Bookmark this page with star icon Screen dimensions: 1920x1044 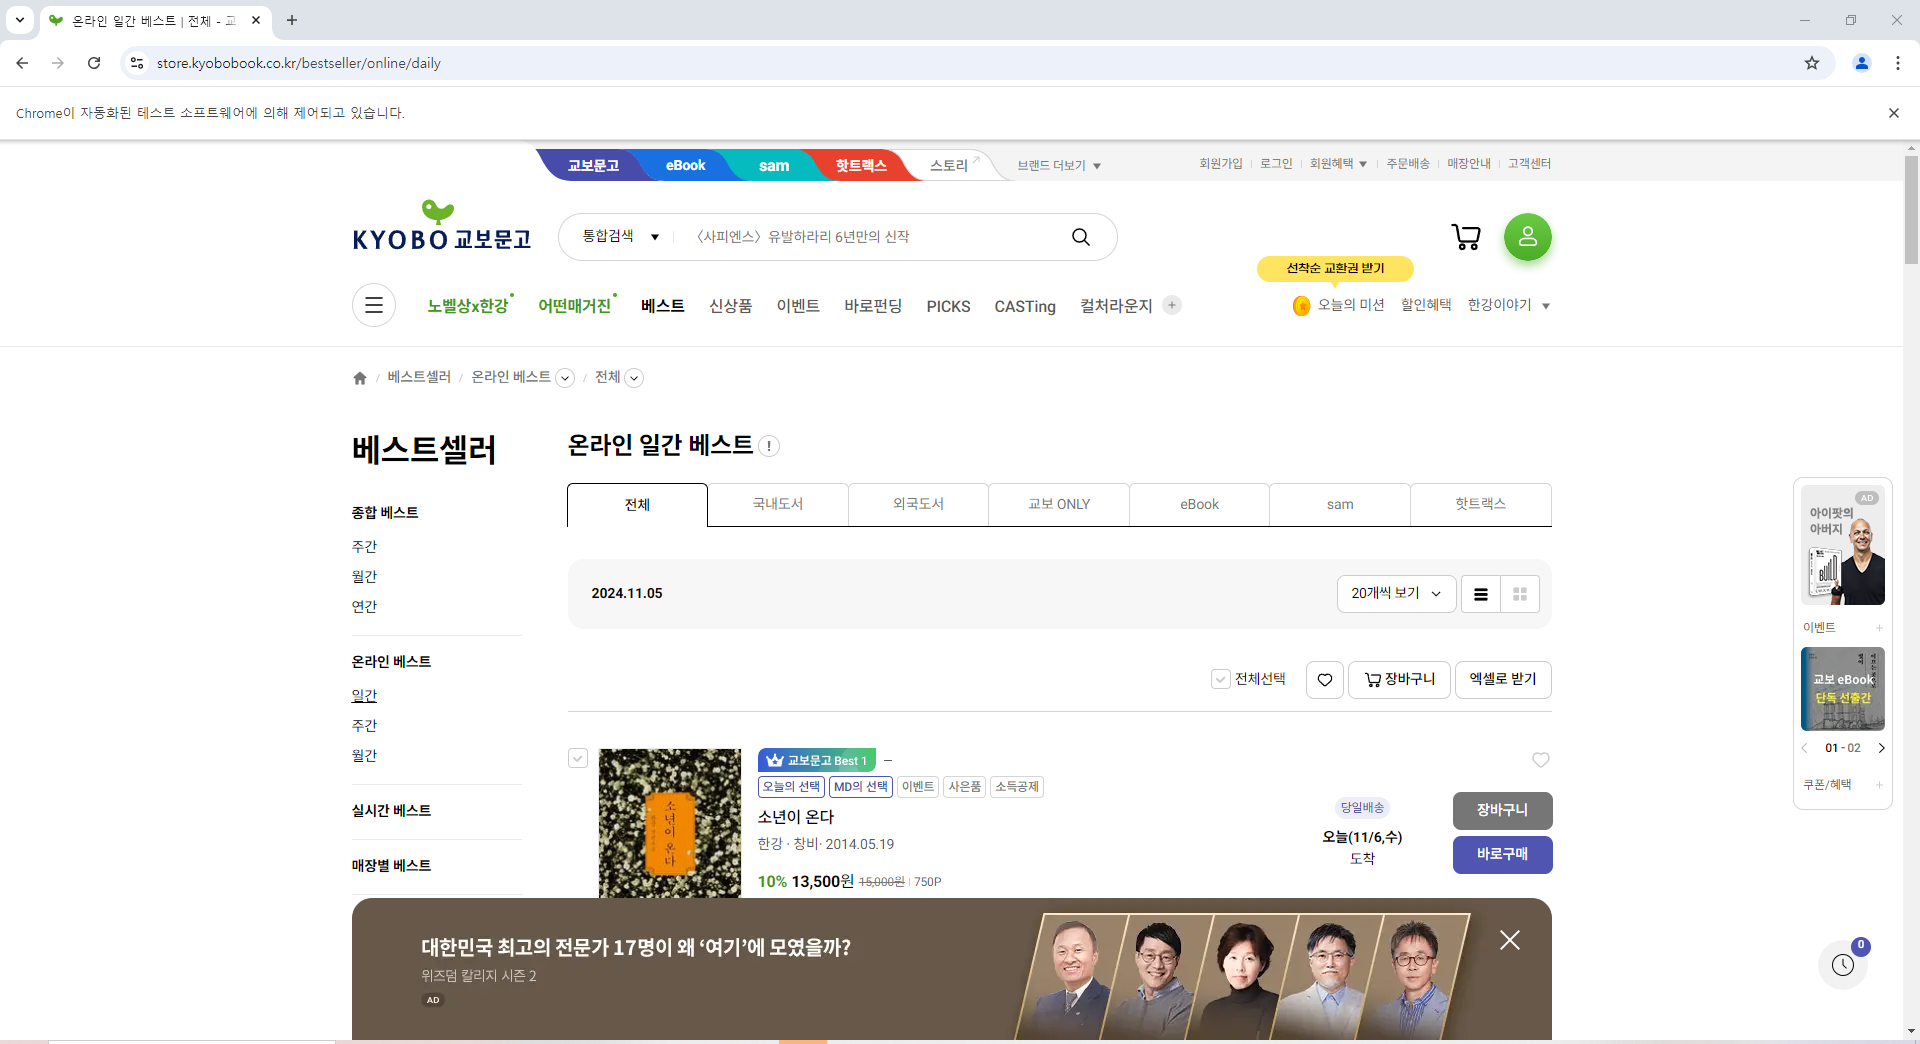click(x=1812, y=63)
